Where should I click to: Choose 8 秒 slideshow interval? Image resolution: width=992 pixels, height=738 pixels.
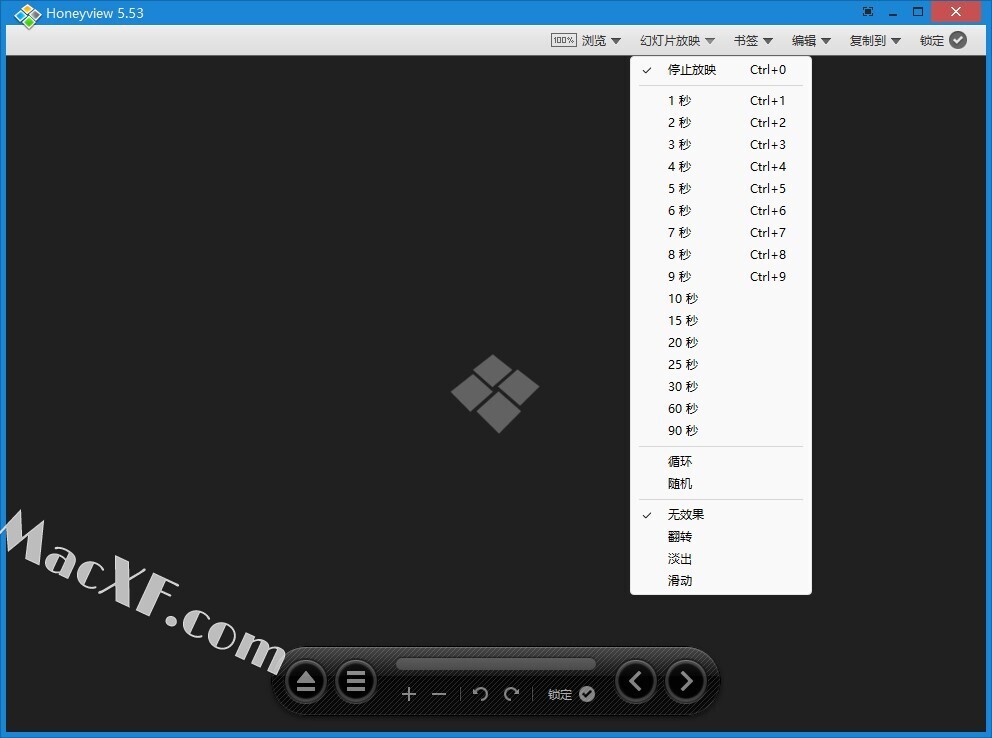[721, 255]
